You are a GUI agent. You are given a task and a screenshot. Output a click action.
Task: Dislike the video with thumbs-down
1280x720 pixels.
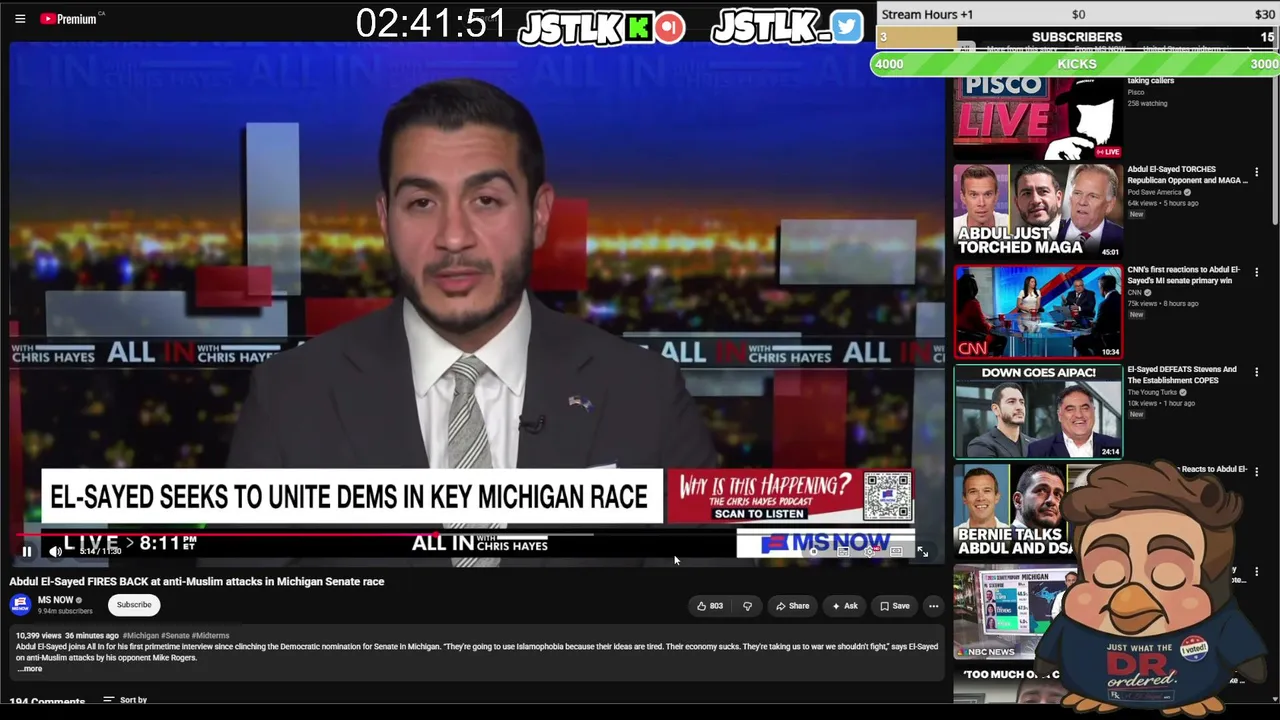pos(747,606)
